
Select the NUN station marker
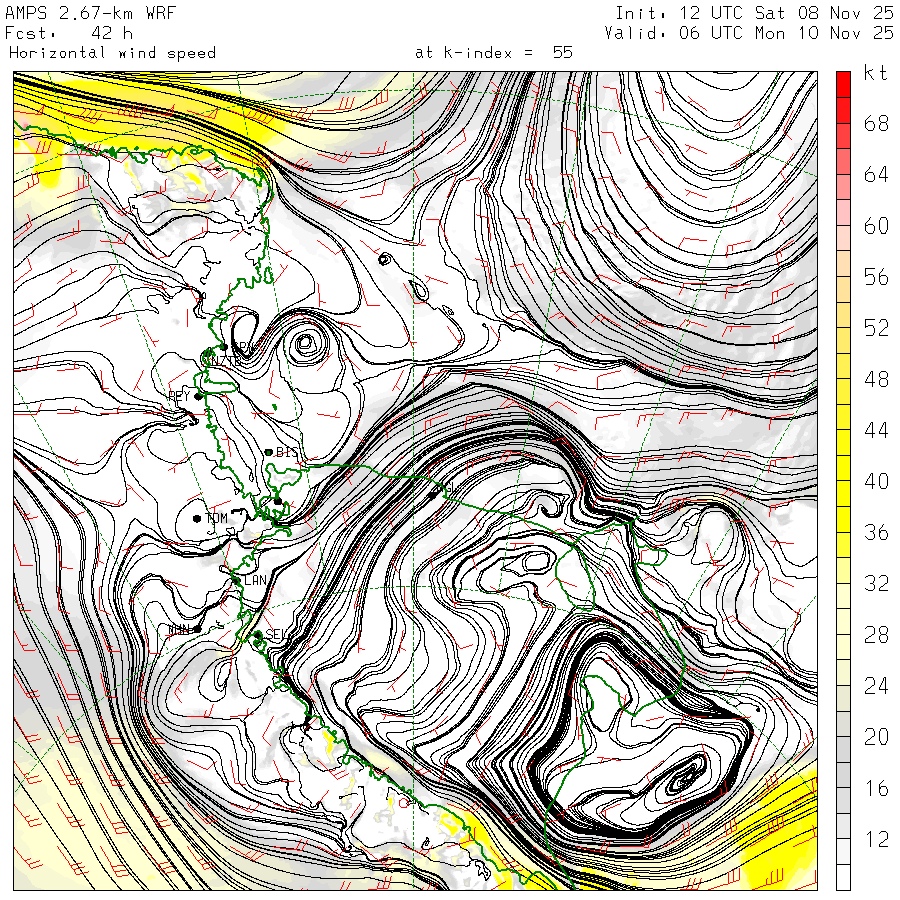tap(197, 628)
